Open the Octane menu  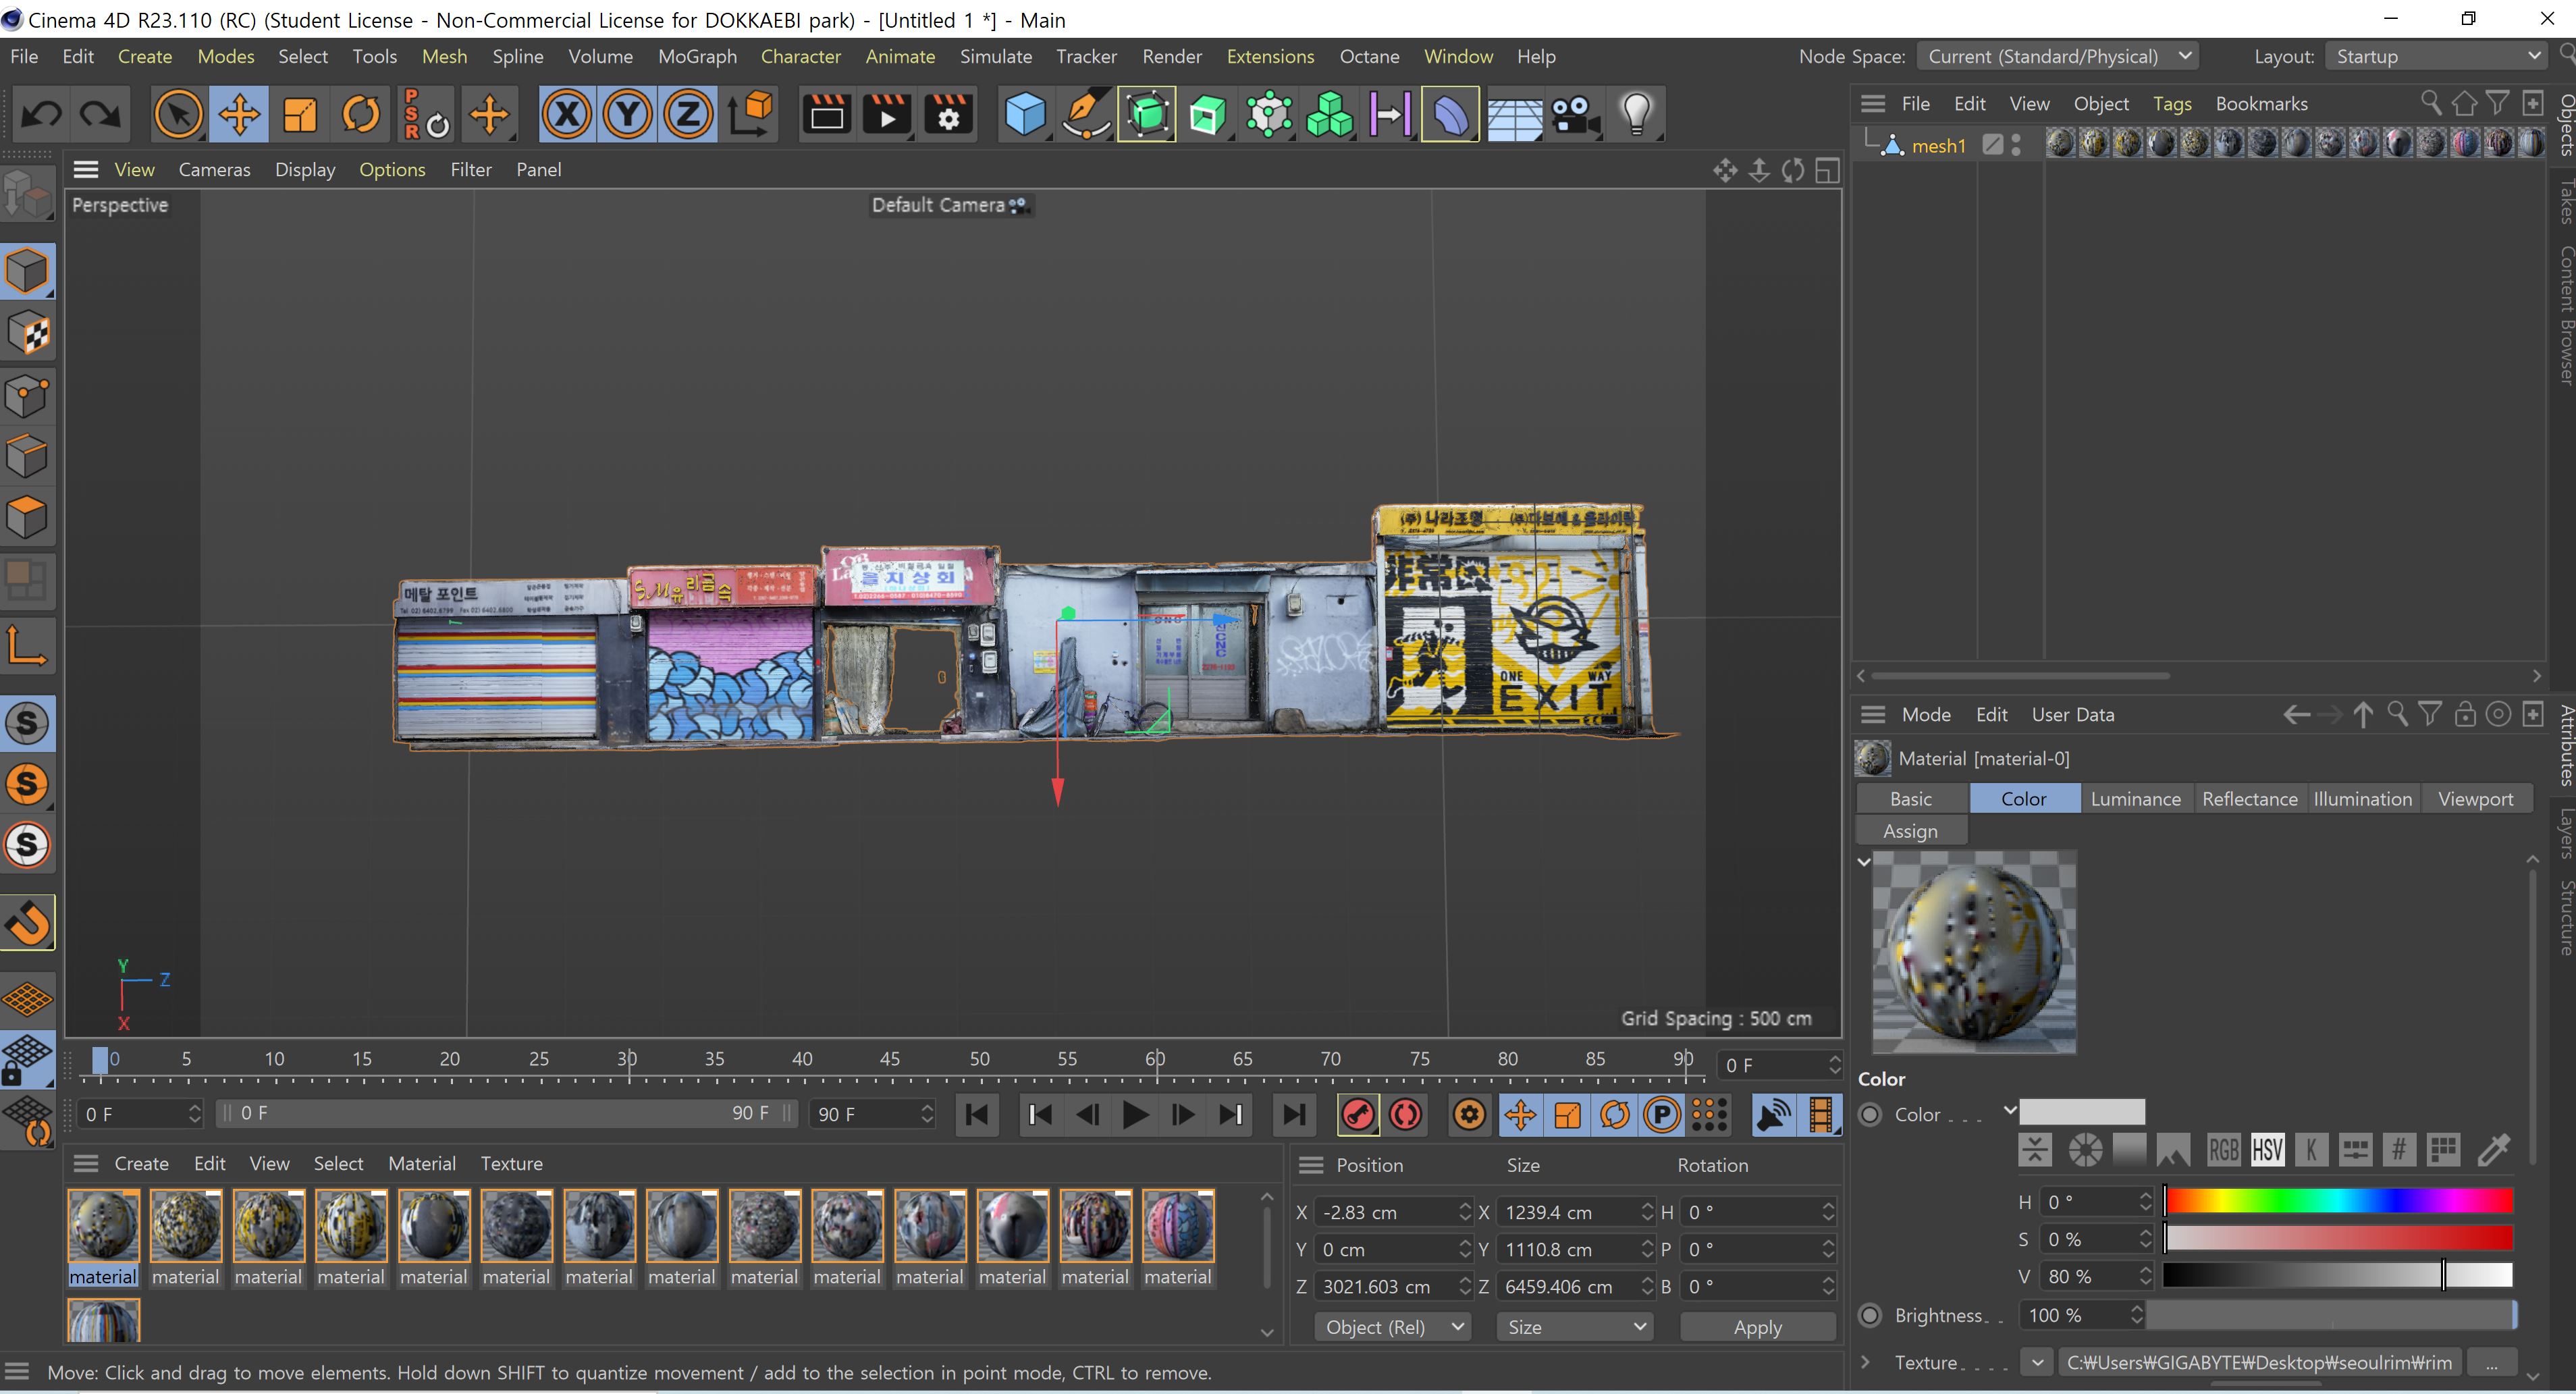tap(1369, 56)
